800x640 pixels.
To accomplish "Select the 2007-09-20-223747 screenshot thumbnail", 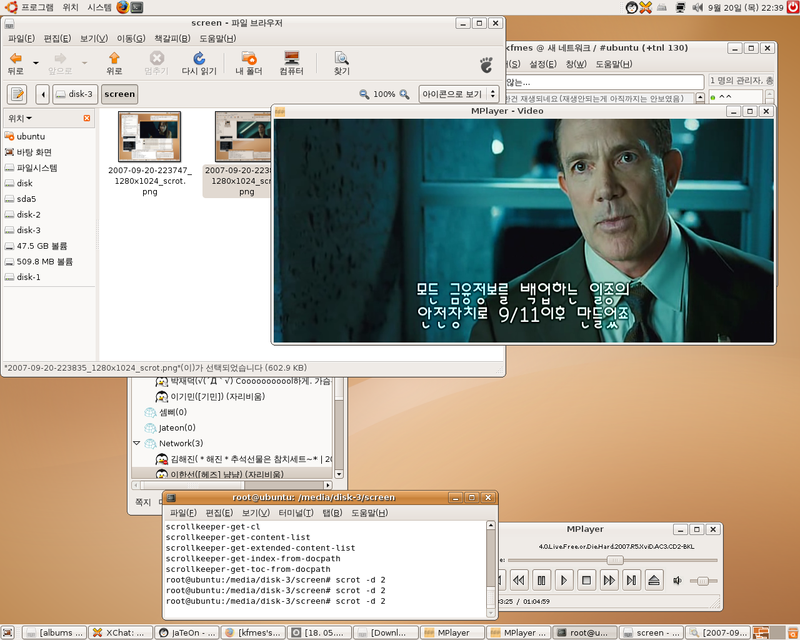I will (149, 137).
